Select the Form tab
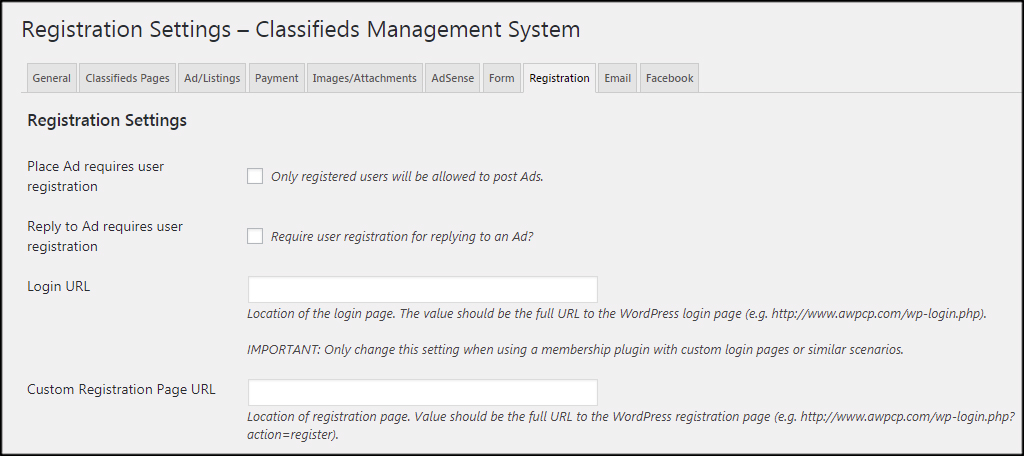 point(502,78)
